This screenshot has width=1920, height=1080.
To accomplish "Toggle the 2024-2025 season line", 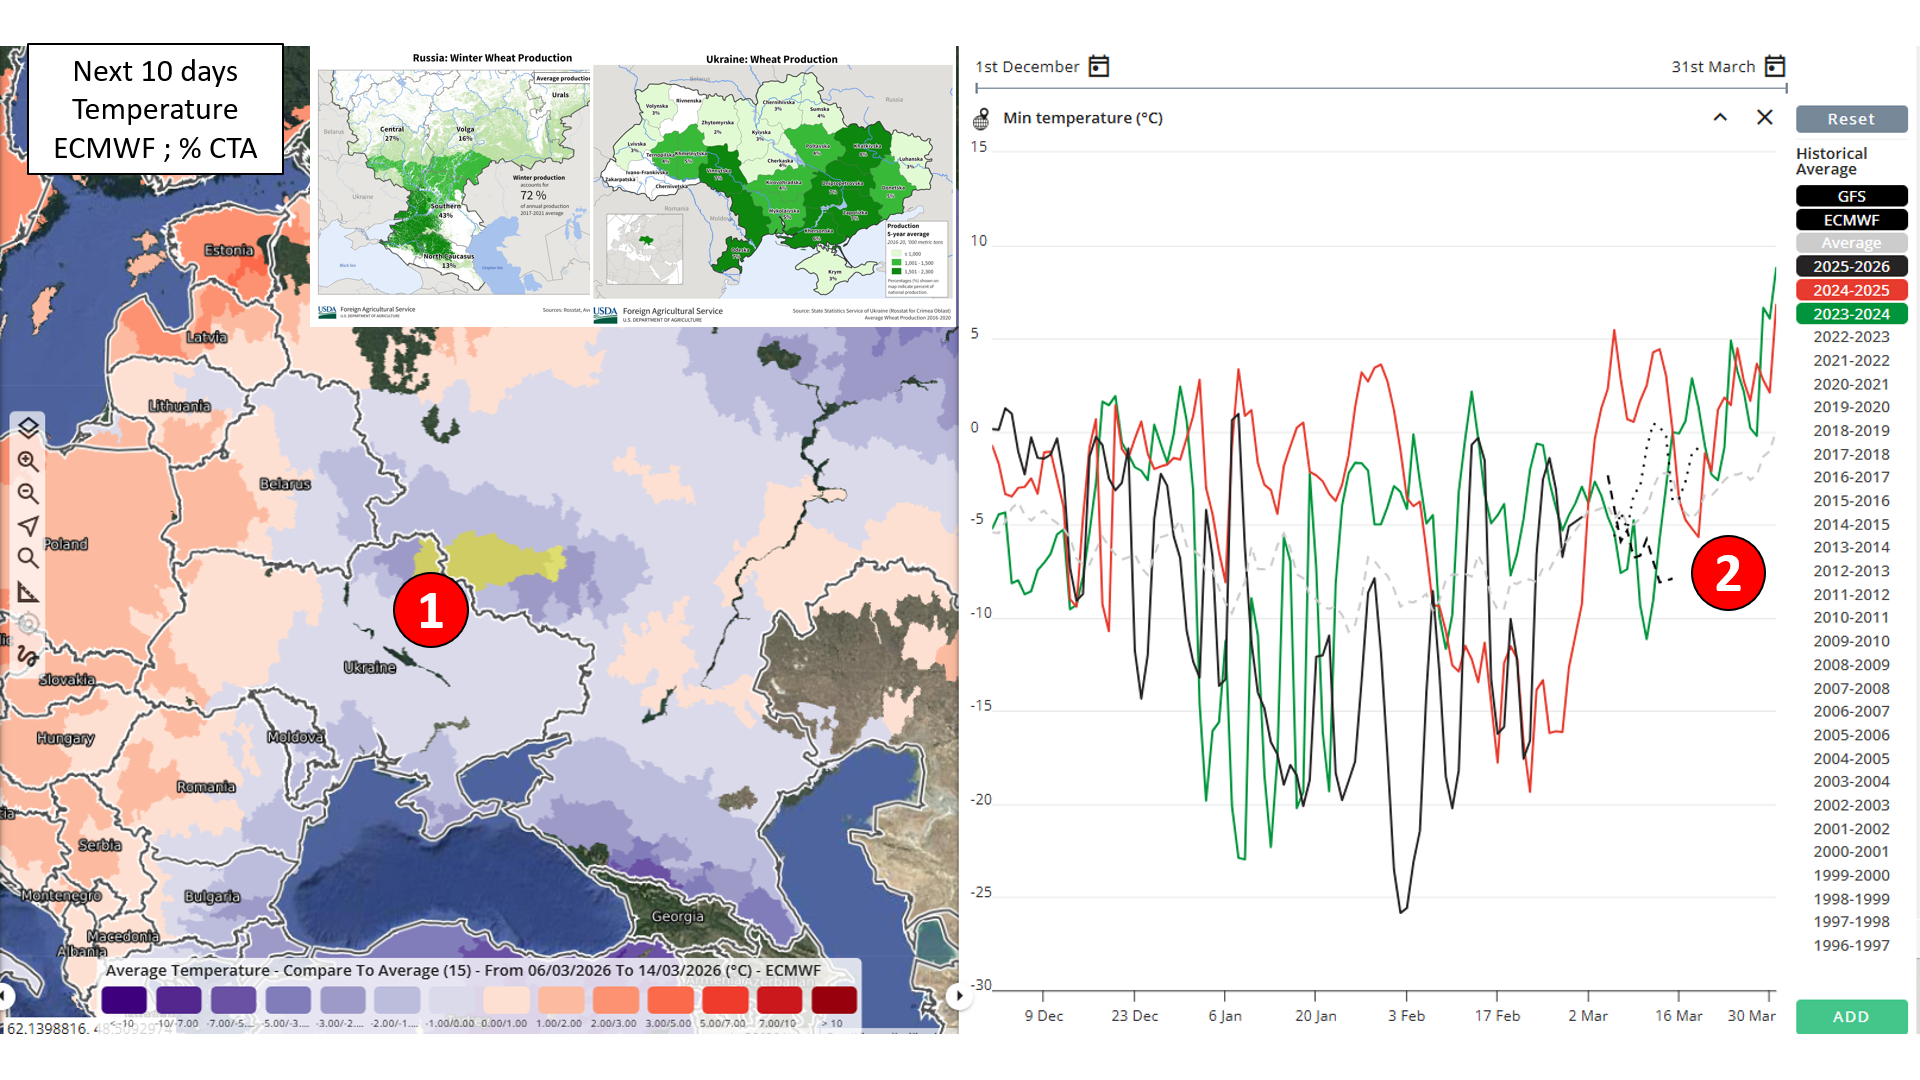I will pos(1851,290).
